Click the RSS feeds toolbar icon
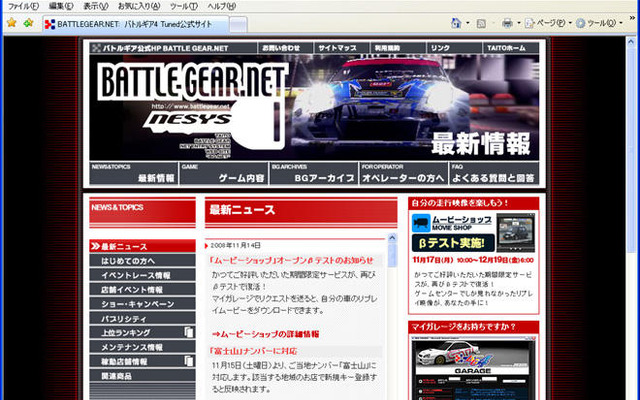The image size is (640, 400). click(x=481, y=23)
